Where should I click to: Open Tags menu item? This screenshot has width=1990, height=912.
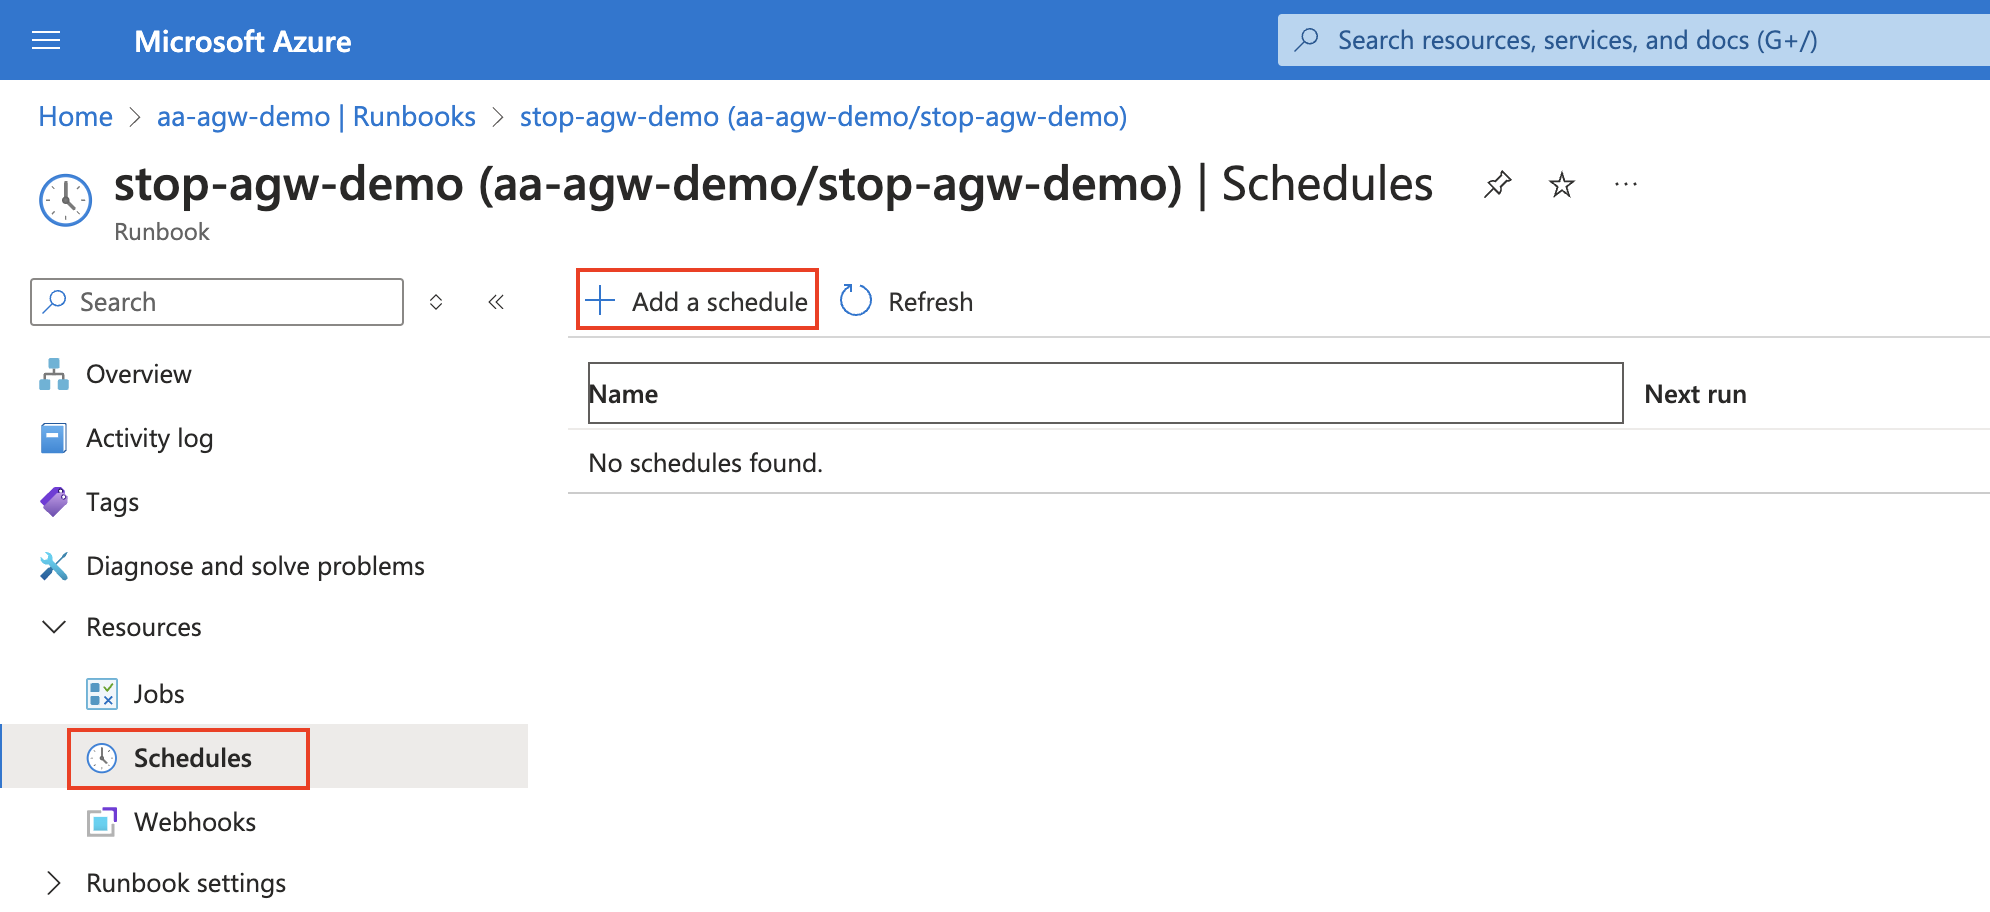(x=264, y=502)
